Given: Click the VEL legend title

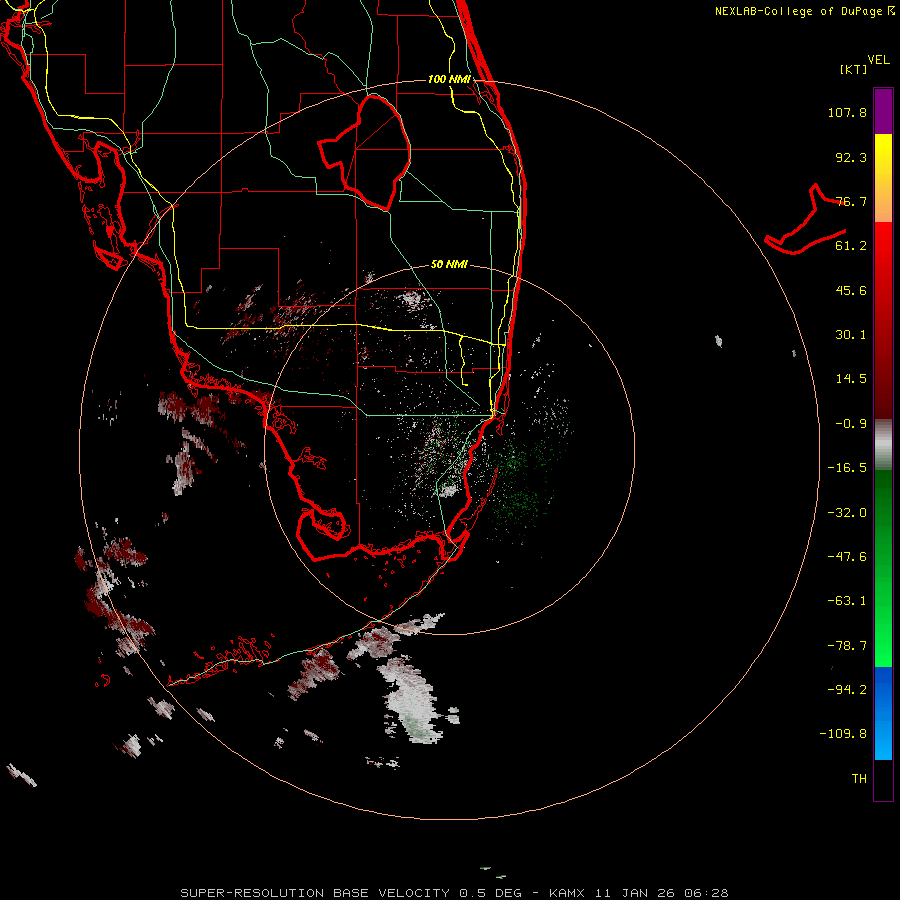Looking at the screenshot, I should point(878,60).
